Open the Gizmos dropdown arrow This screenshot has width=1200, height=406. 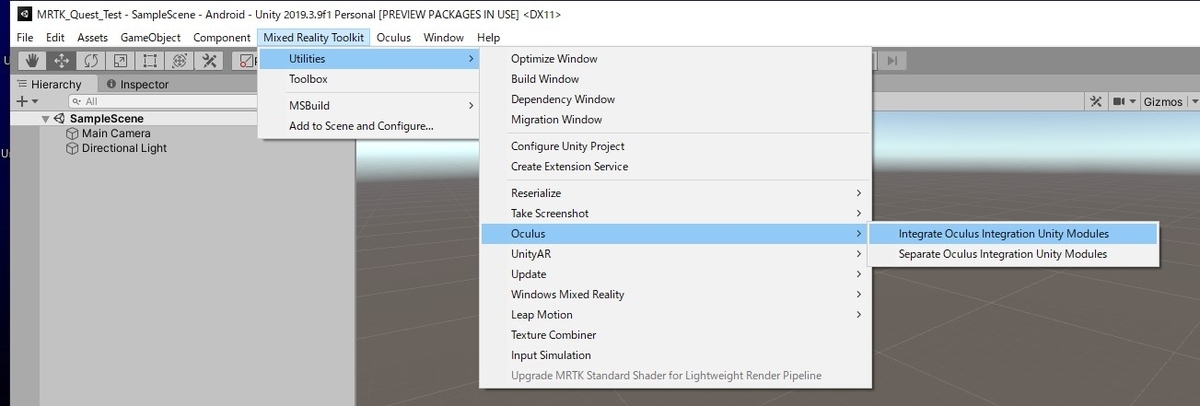[1193, 102]
